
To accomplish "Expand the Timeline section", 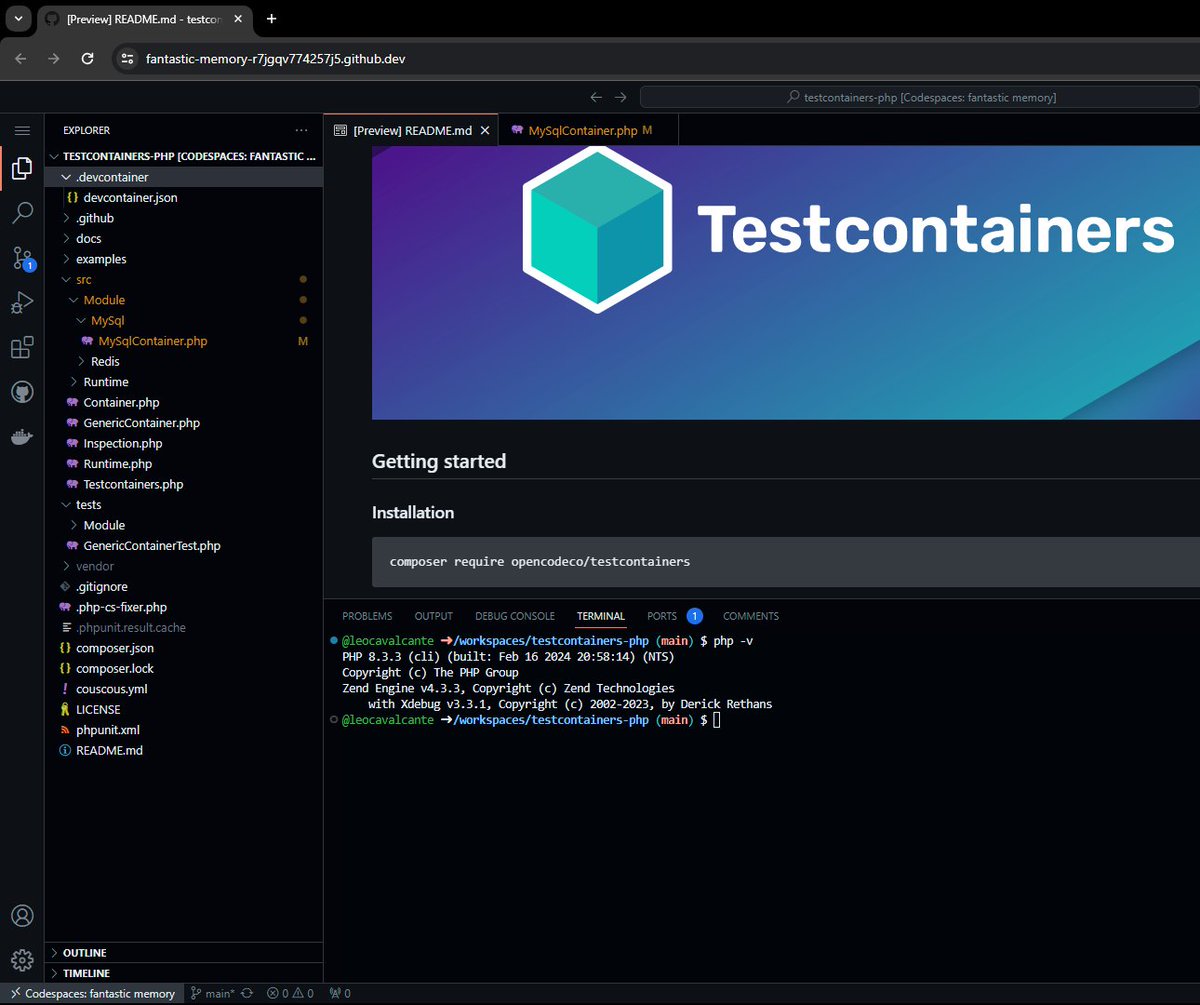I will (x=184, y=973).
